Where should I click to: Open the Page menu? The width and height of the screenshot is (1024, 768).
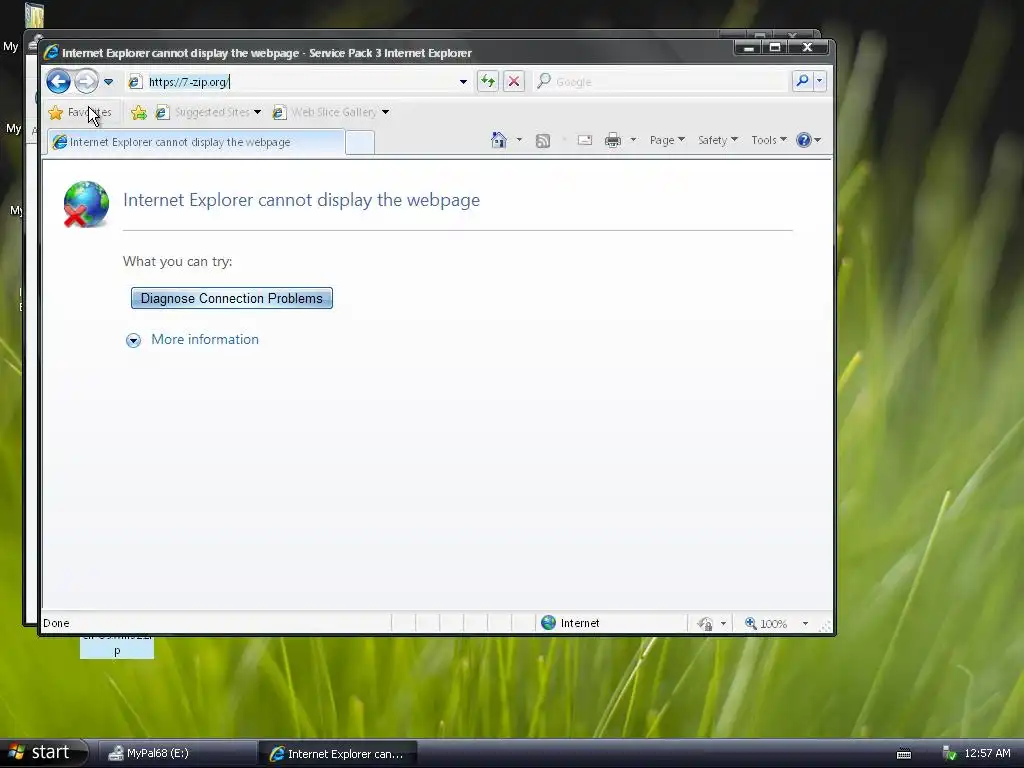click(x=667, y=140)
